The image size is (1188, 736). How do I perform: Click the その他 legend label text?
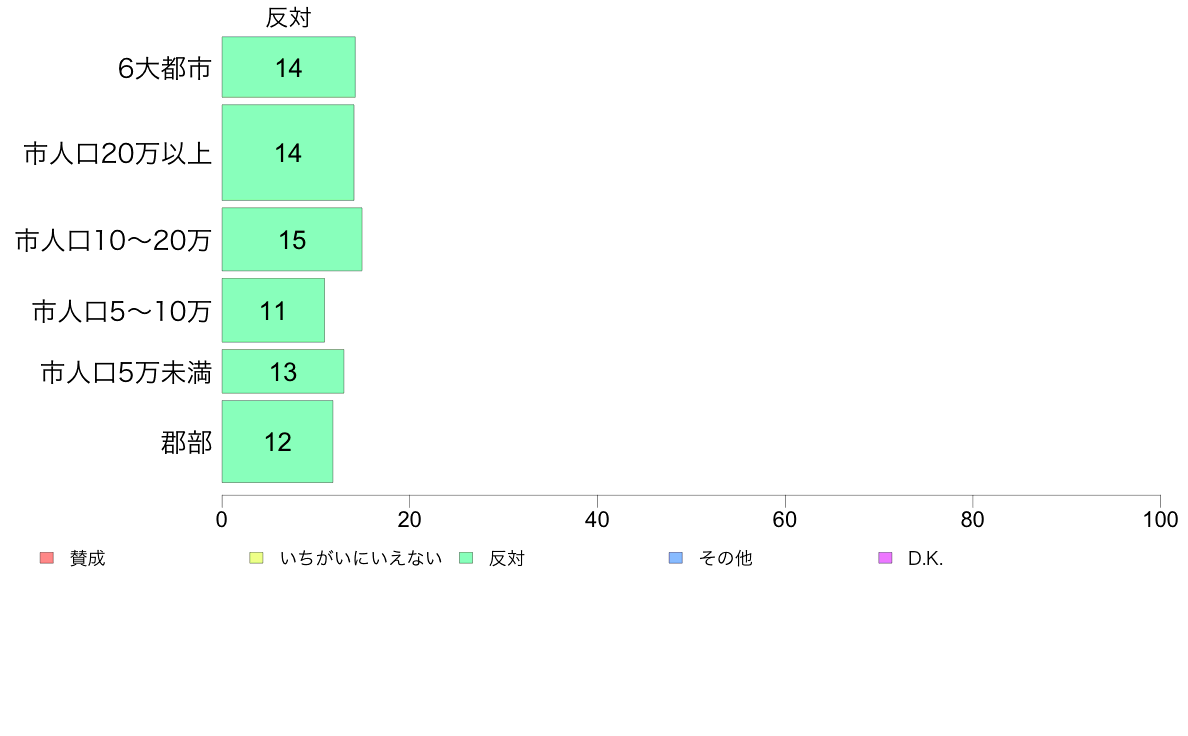[x=725, y=559]
